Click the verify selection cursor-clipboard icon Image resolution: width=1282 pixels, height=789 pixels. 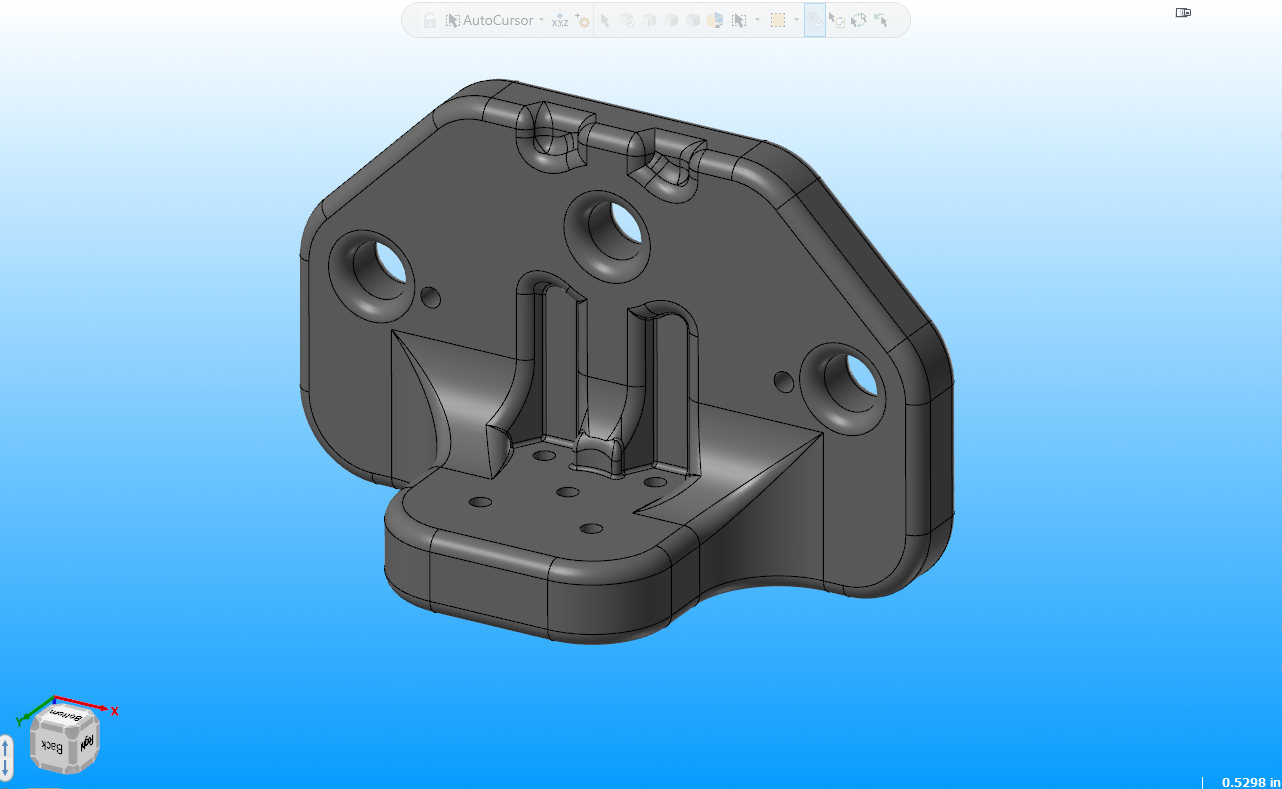pyautogui.click(x=837, y=20)
